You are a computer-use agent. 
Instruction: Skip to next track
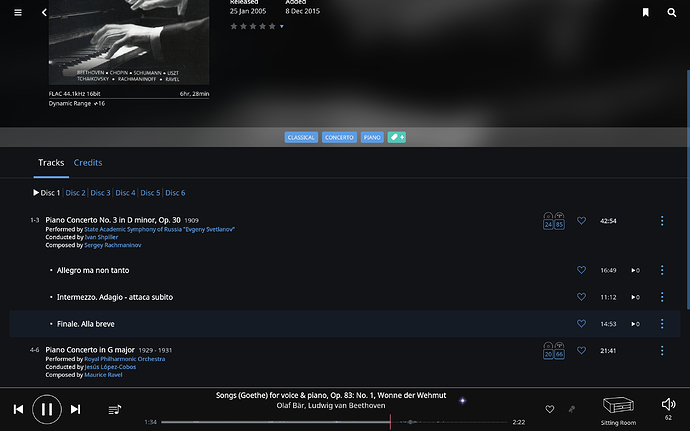(76, 409)
